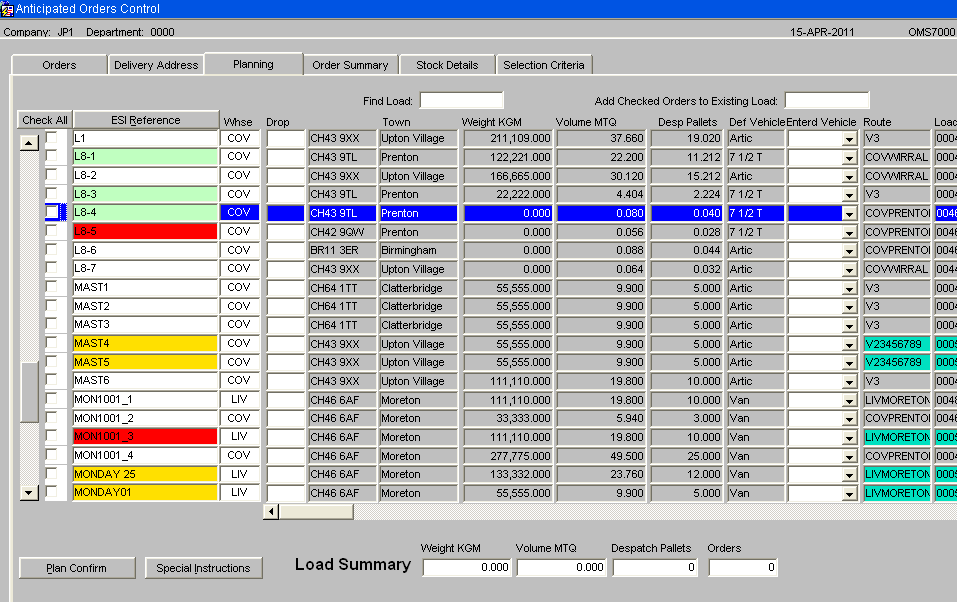Click the Find Load input field

(461, 101)
